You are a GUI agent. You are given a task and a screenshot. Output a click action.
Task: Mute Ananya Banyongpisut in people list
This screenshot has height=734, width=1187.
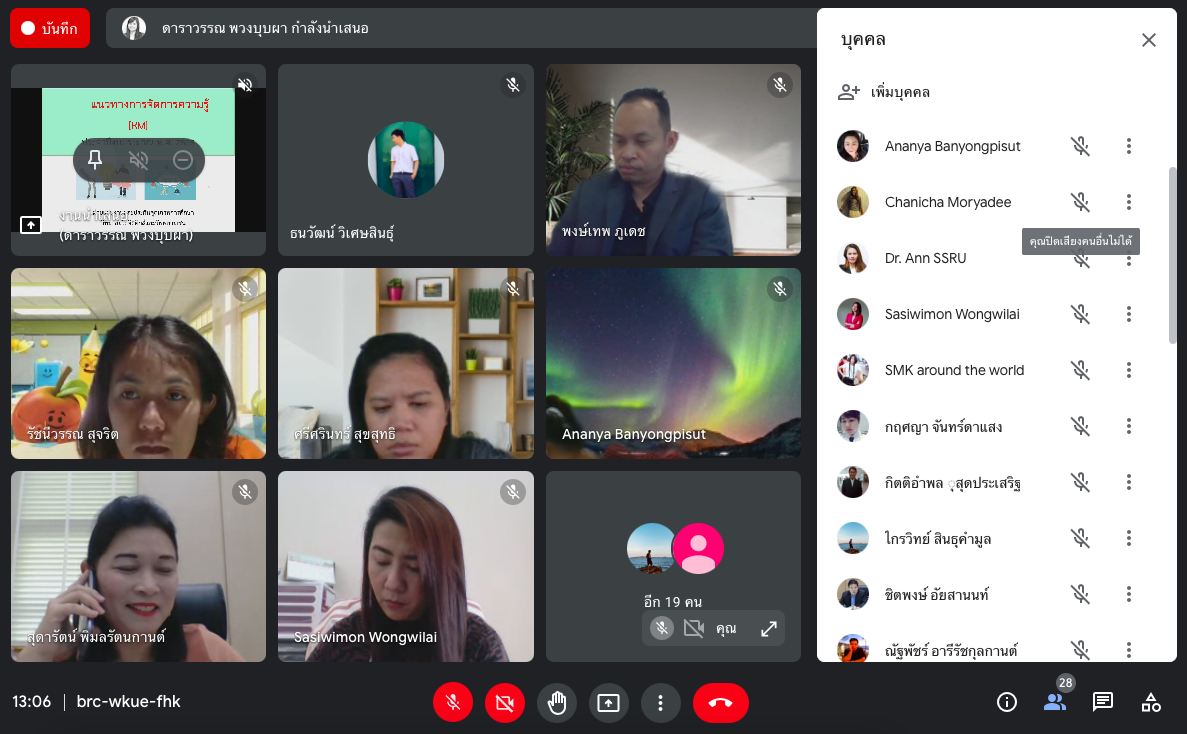[1080, 146]
